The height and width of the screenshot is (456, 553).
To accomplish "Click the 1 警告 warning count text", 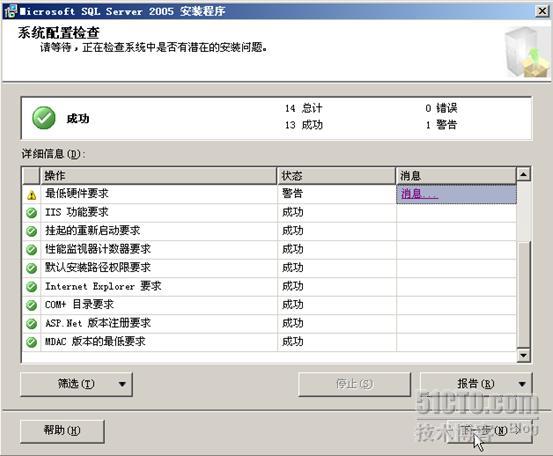I will 441,125.
